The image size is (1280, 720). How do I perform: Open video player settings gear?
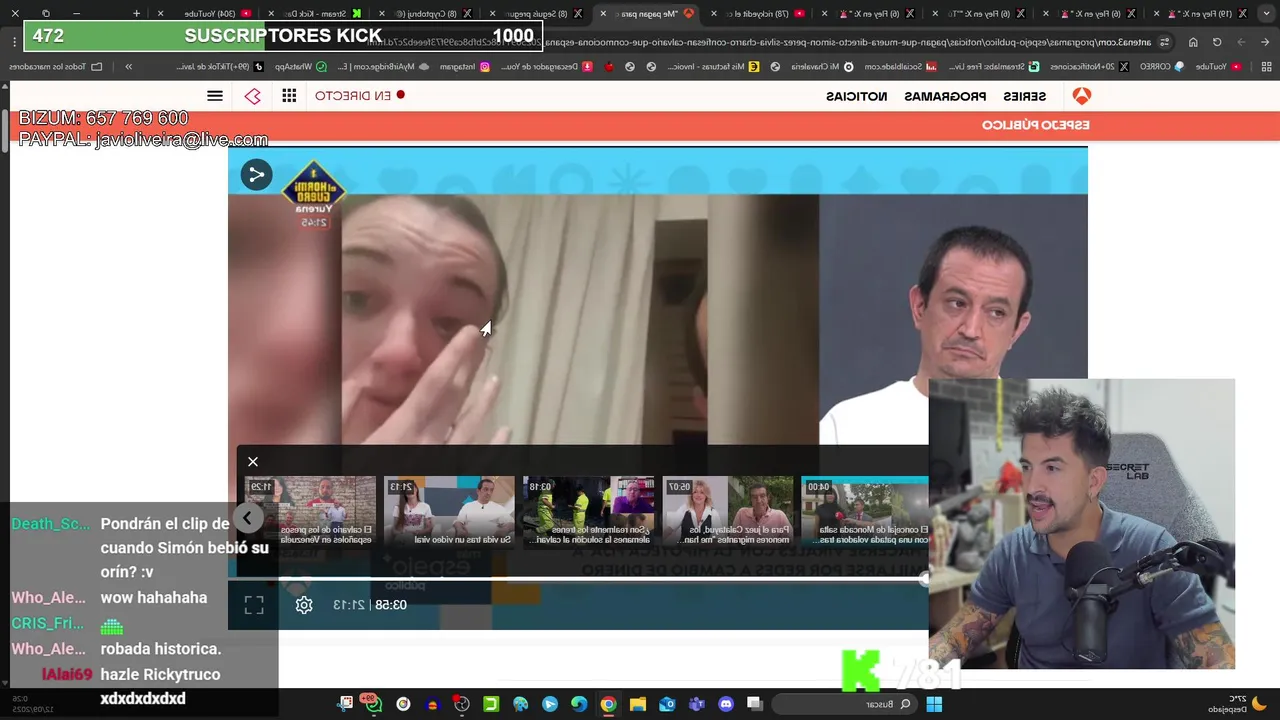pyautogui.click(x=304, y=605)
